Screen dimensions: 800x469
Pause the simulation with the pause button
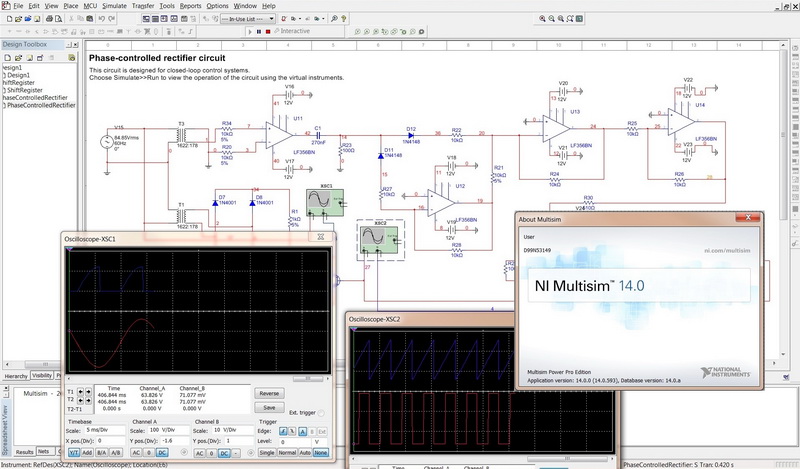(x=259, y=31)
